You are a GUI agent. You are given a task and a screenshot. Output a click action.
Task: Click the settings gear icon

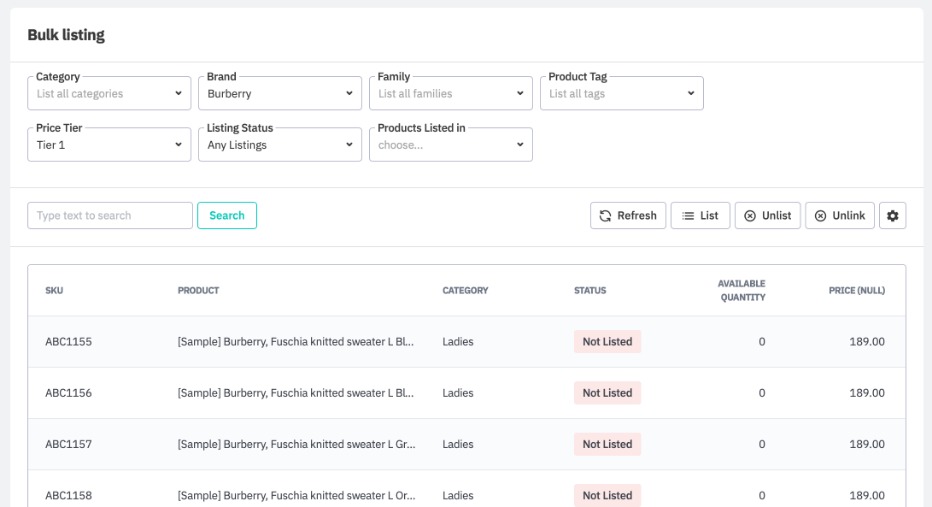(x=892, y=216)
